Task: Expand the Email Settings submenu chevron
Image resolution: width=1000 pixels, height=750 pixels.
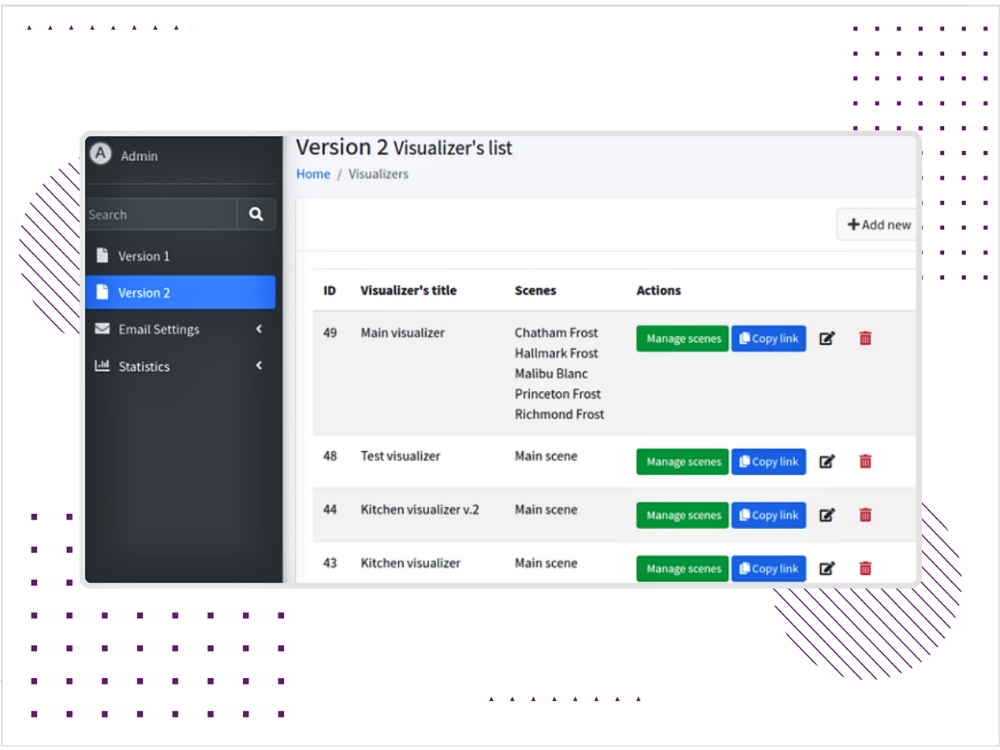Action: (x=259, y=329)
